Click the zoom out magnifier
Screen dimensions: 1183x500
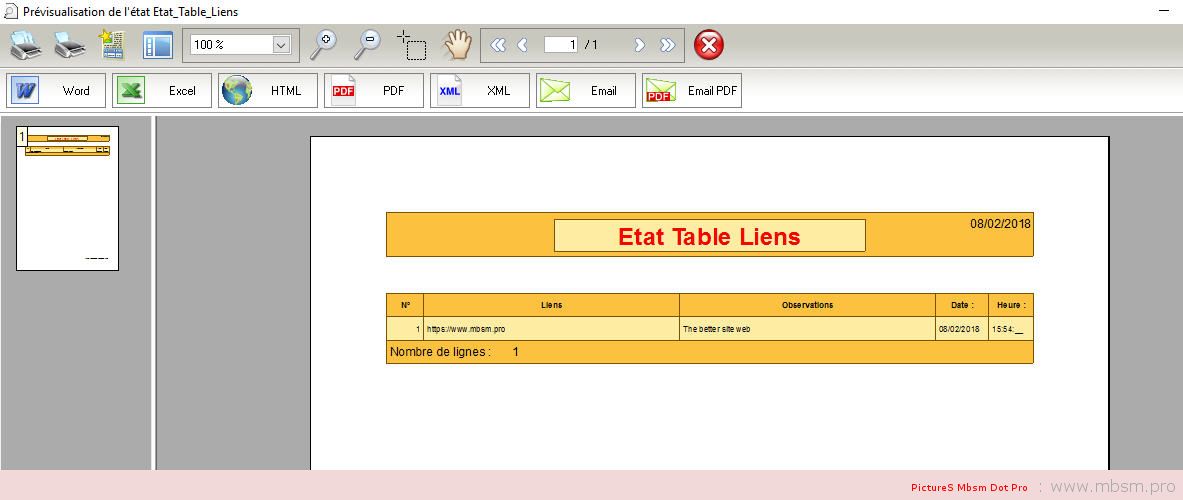(x=368, y=44)
